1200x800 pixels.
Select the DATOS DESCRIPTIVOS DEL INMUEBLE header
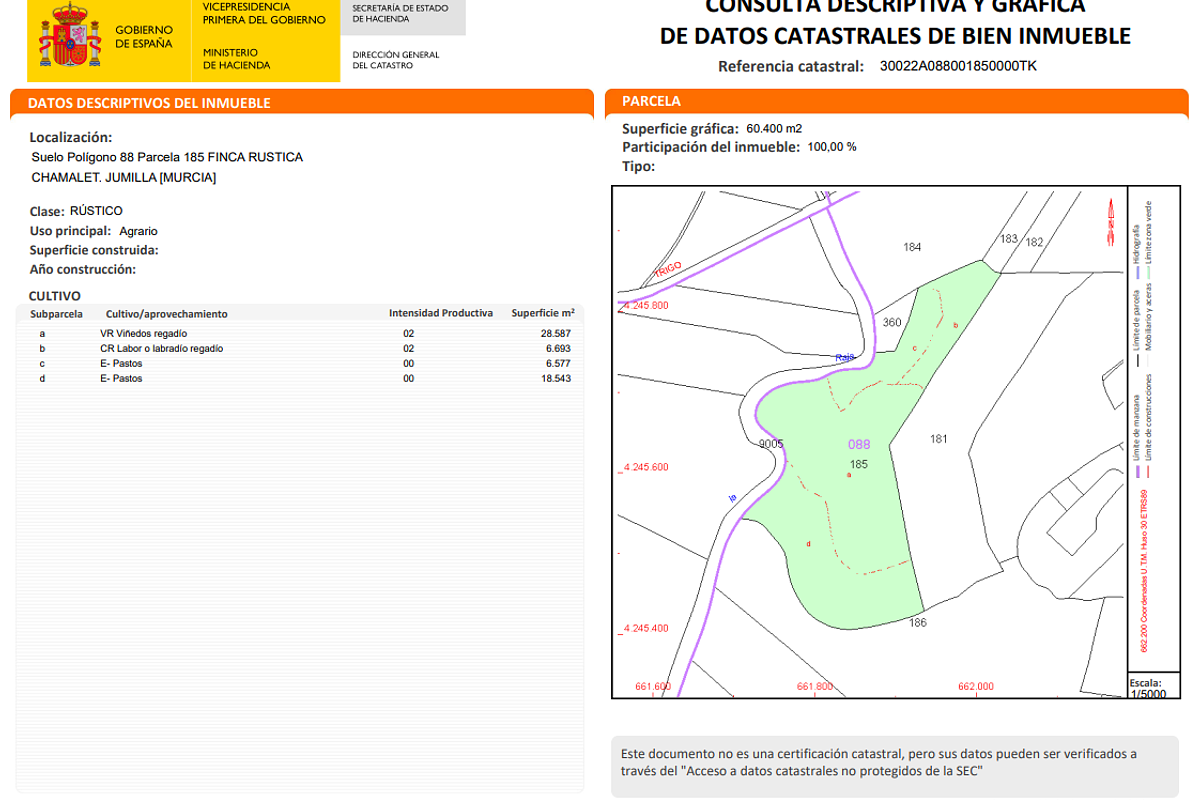click(x=149, y=103)
